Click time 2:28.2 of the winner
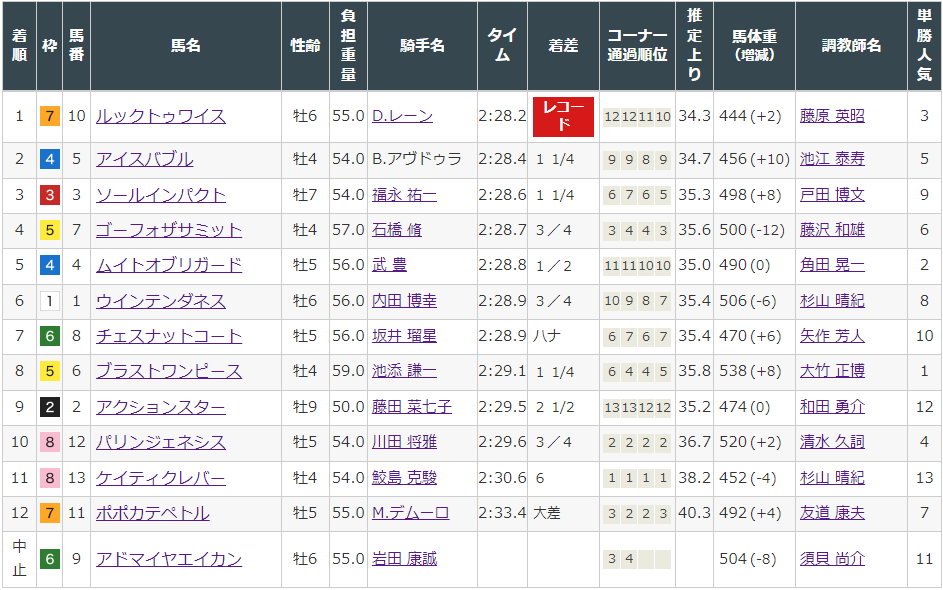943x590 pixels. pyautogui.click(x=502, y=116)
